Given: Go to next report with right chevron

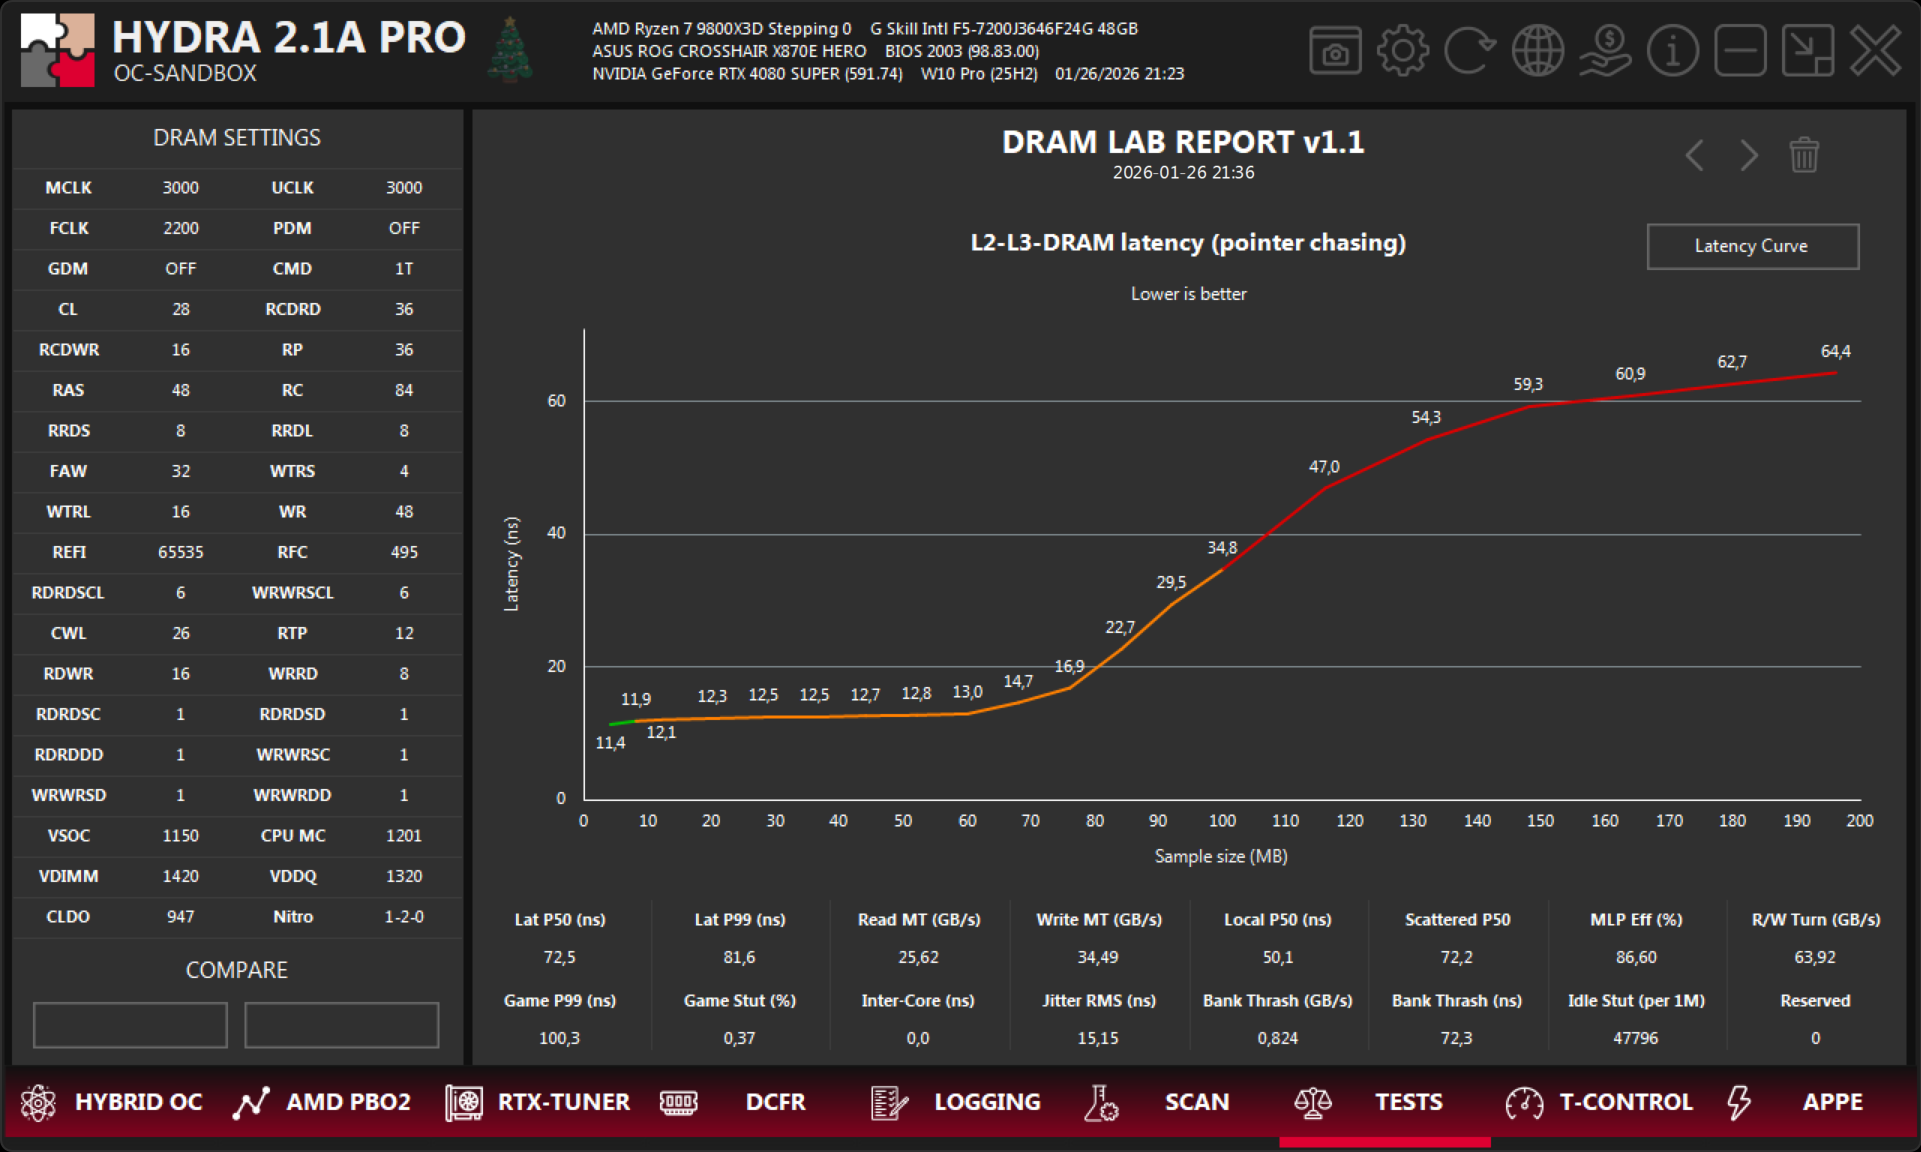Looking at the screenshot, I should tap(1748, 155).
